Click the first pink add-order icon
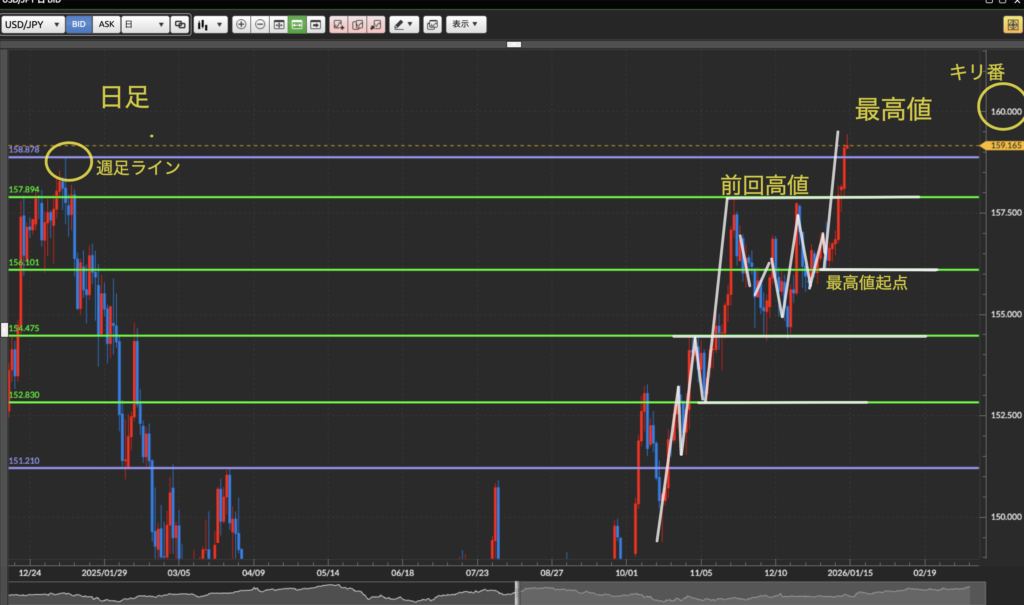This screenshot has height=605, width=1024. [339, 25]
